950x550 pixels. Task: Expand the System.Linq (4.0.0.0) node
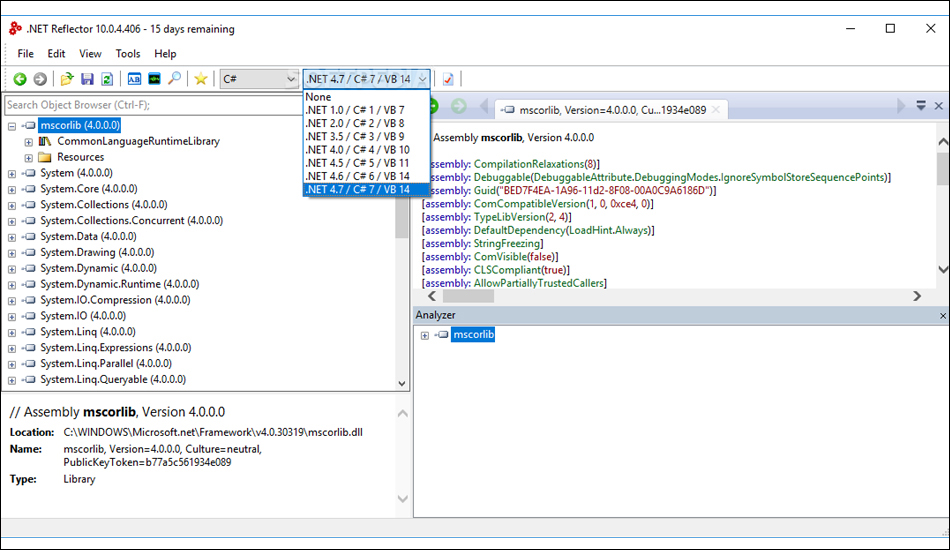coord(12,333)
